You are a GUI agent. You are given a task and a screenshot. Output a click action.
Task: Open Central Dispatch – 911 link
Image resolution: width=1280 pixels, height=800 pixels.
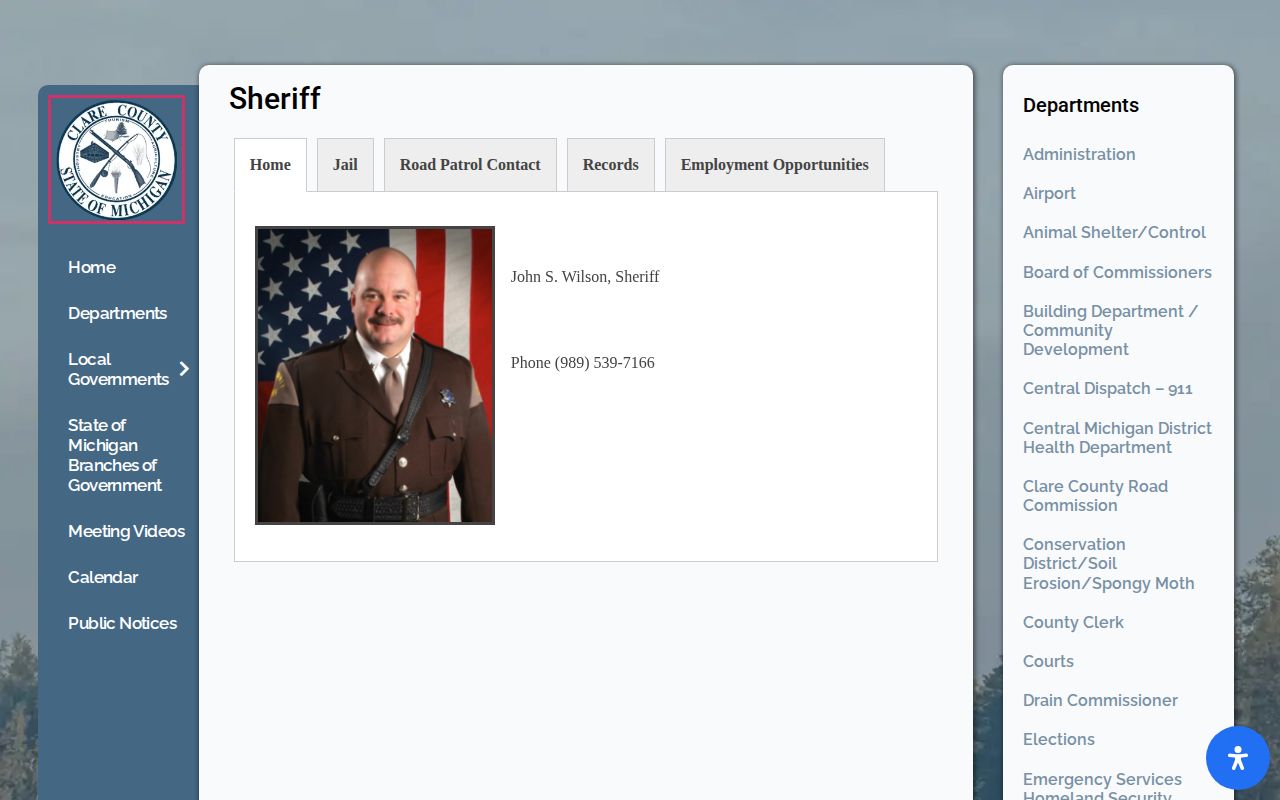[1108, 388]
